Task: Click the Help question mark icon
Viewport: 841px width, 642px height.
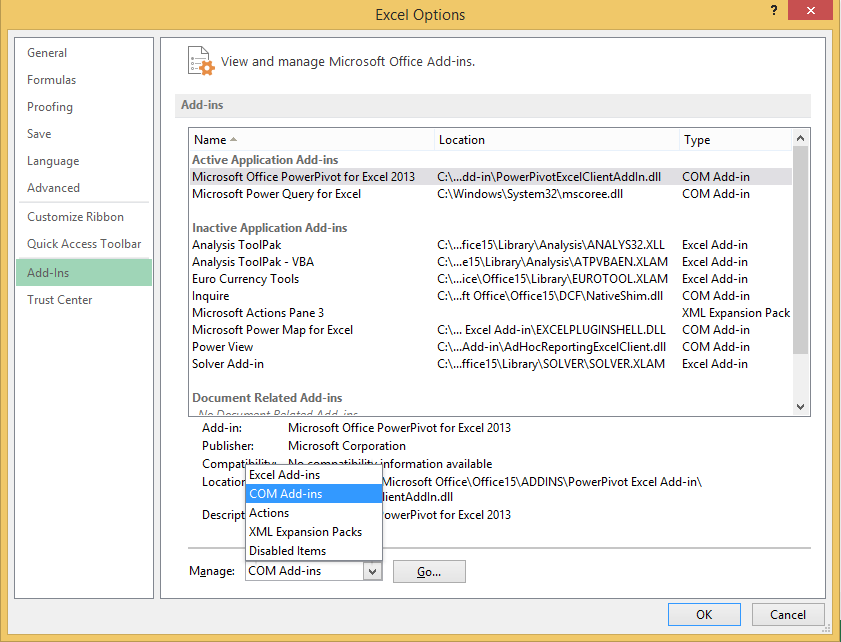Action: 774,11
